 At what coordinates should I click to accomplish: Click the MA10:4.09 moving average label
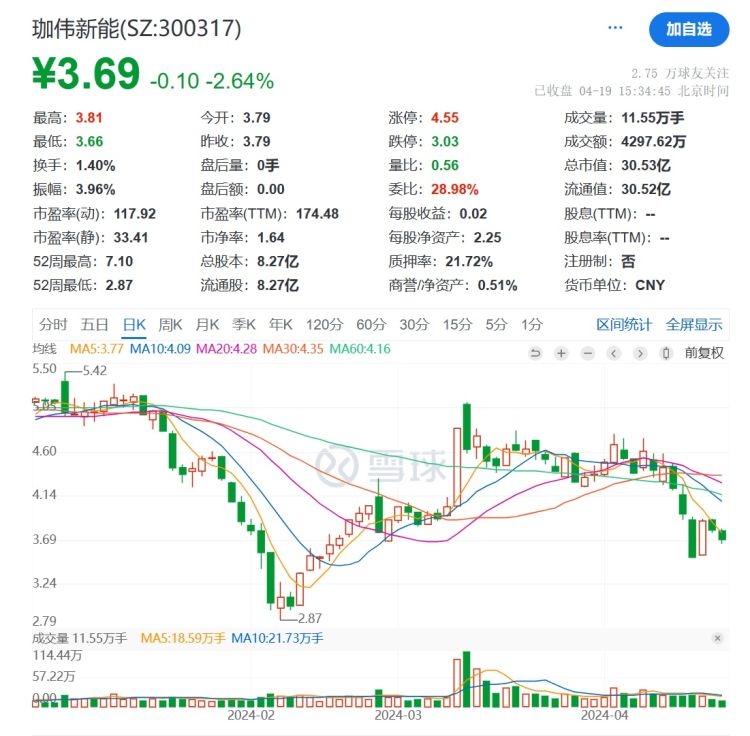[160, 349]
